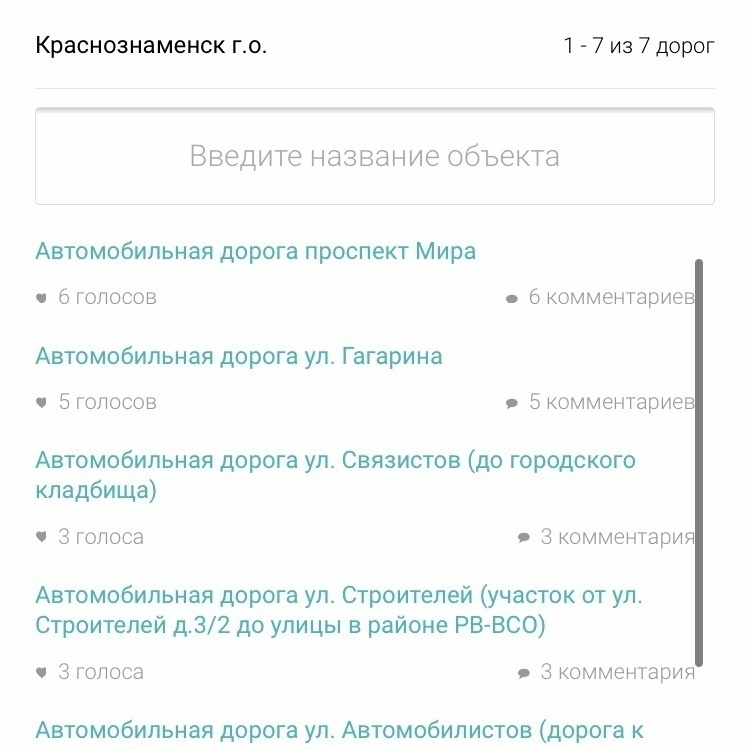750x750 pixels.
Task: Click the vertical scrollbar of the road list
Action: tap(699, 463)
